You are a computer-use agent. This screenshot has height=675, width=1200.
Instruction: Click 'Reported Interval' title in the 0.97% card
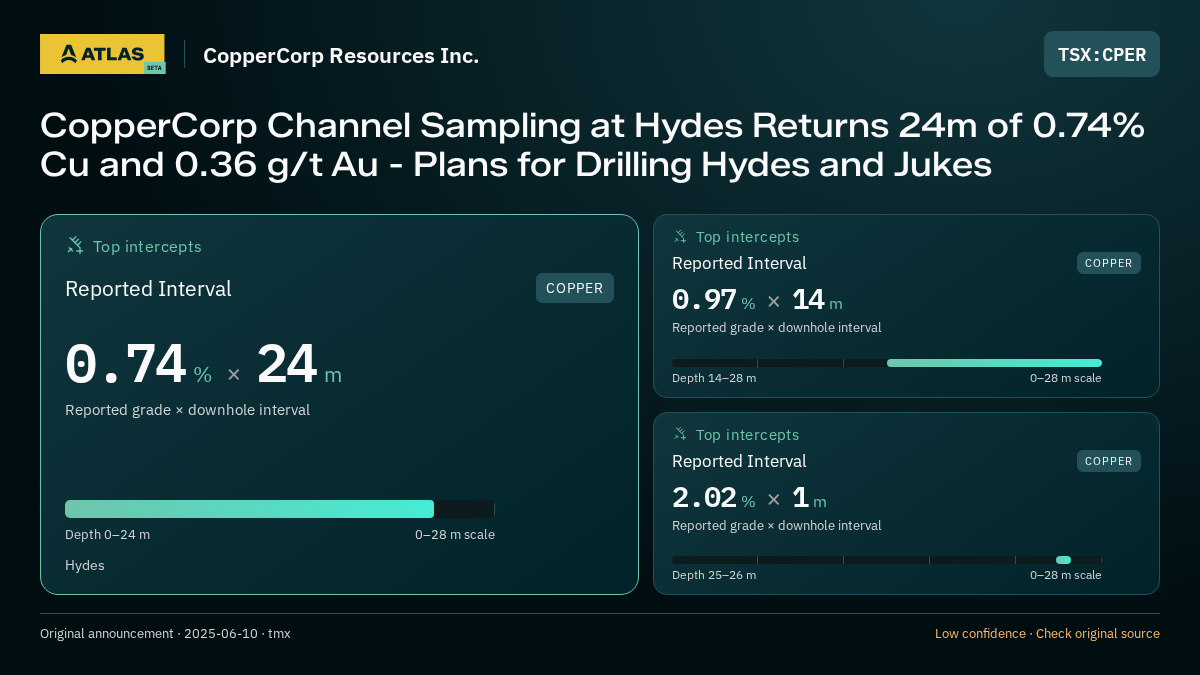click(739, 263)
